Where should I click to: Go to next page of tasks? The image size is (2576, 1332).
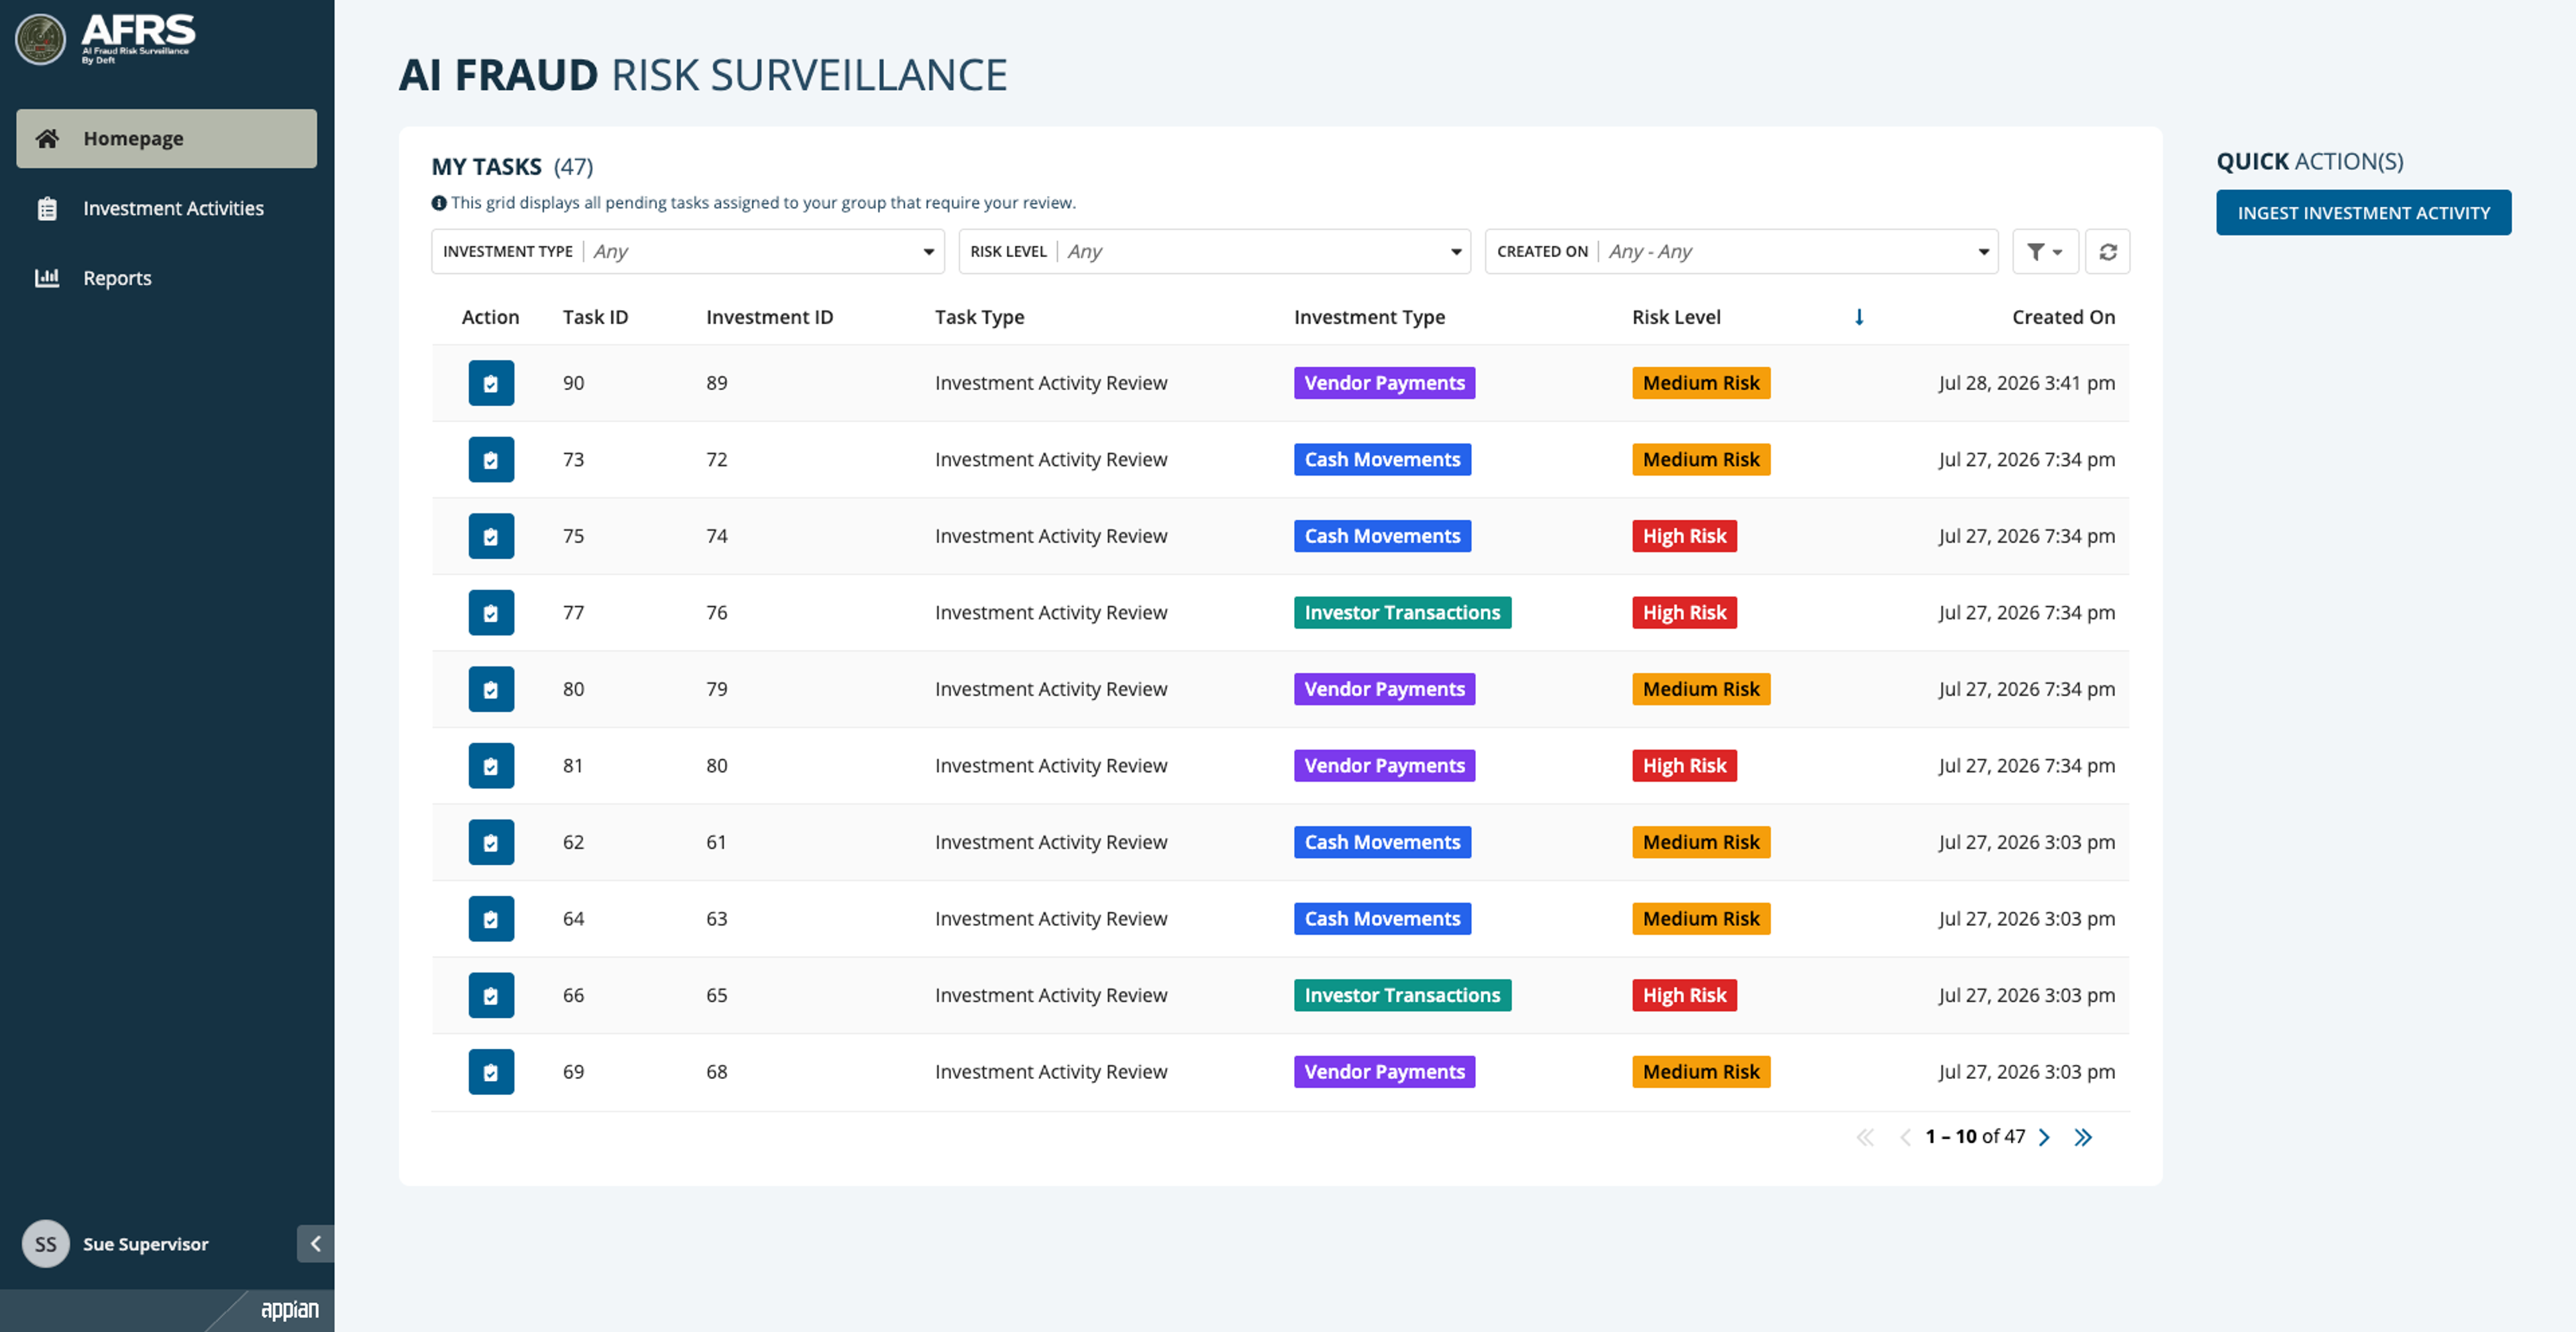tap(2044, 1137)
